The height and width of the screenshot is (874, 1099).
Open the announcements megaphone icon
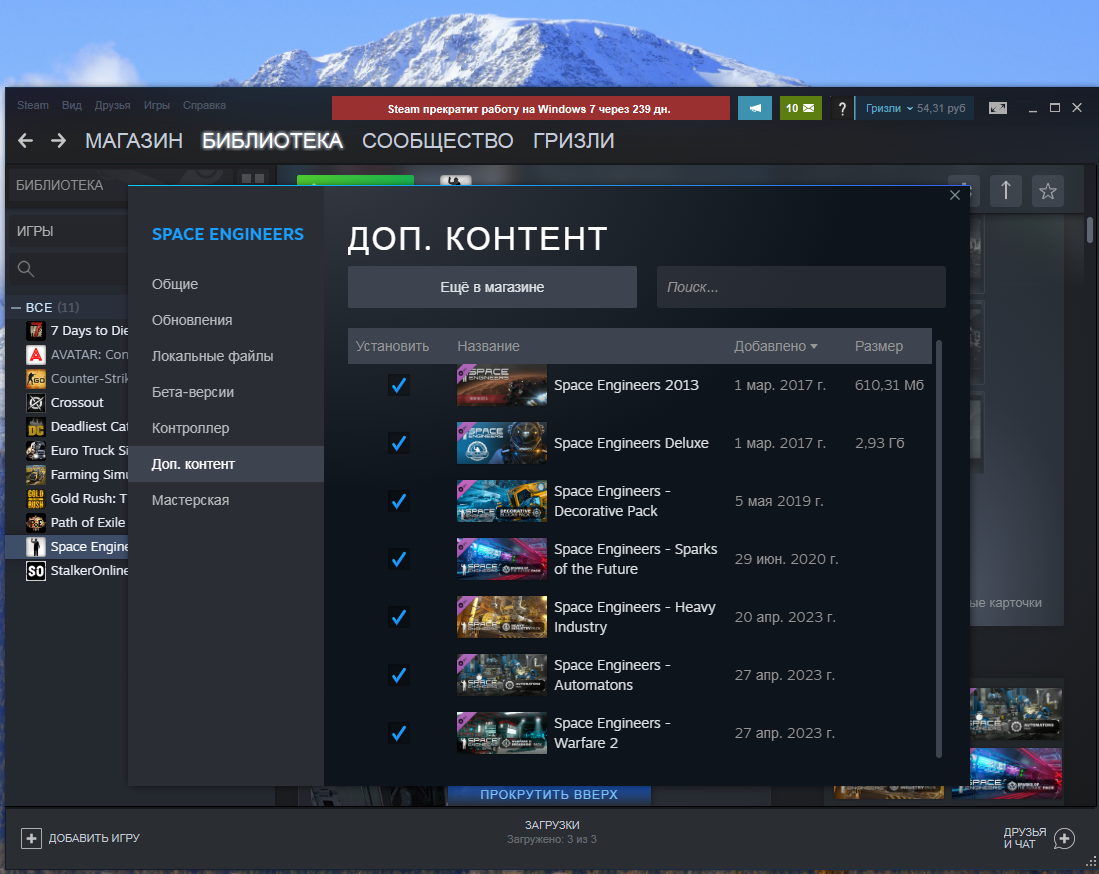click(754, 108)
